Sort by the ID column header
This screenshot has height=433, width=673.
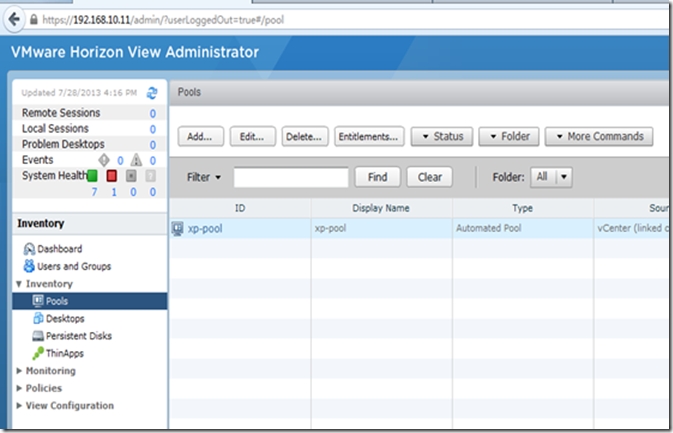(240, 208)
